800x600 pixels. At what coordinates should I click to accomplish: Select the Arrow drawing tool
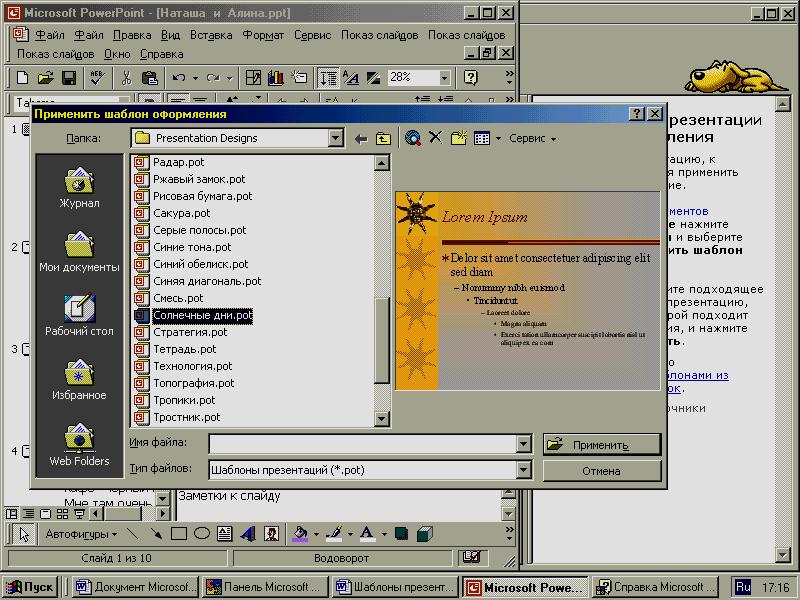156,534
